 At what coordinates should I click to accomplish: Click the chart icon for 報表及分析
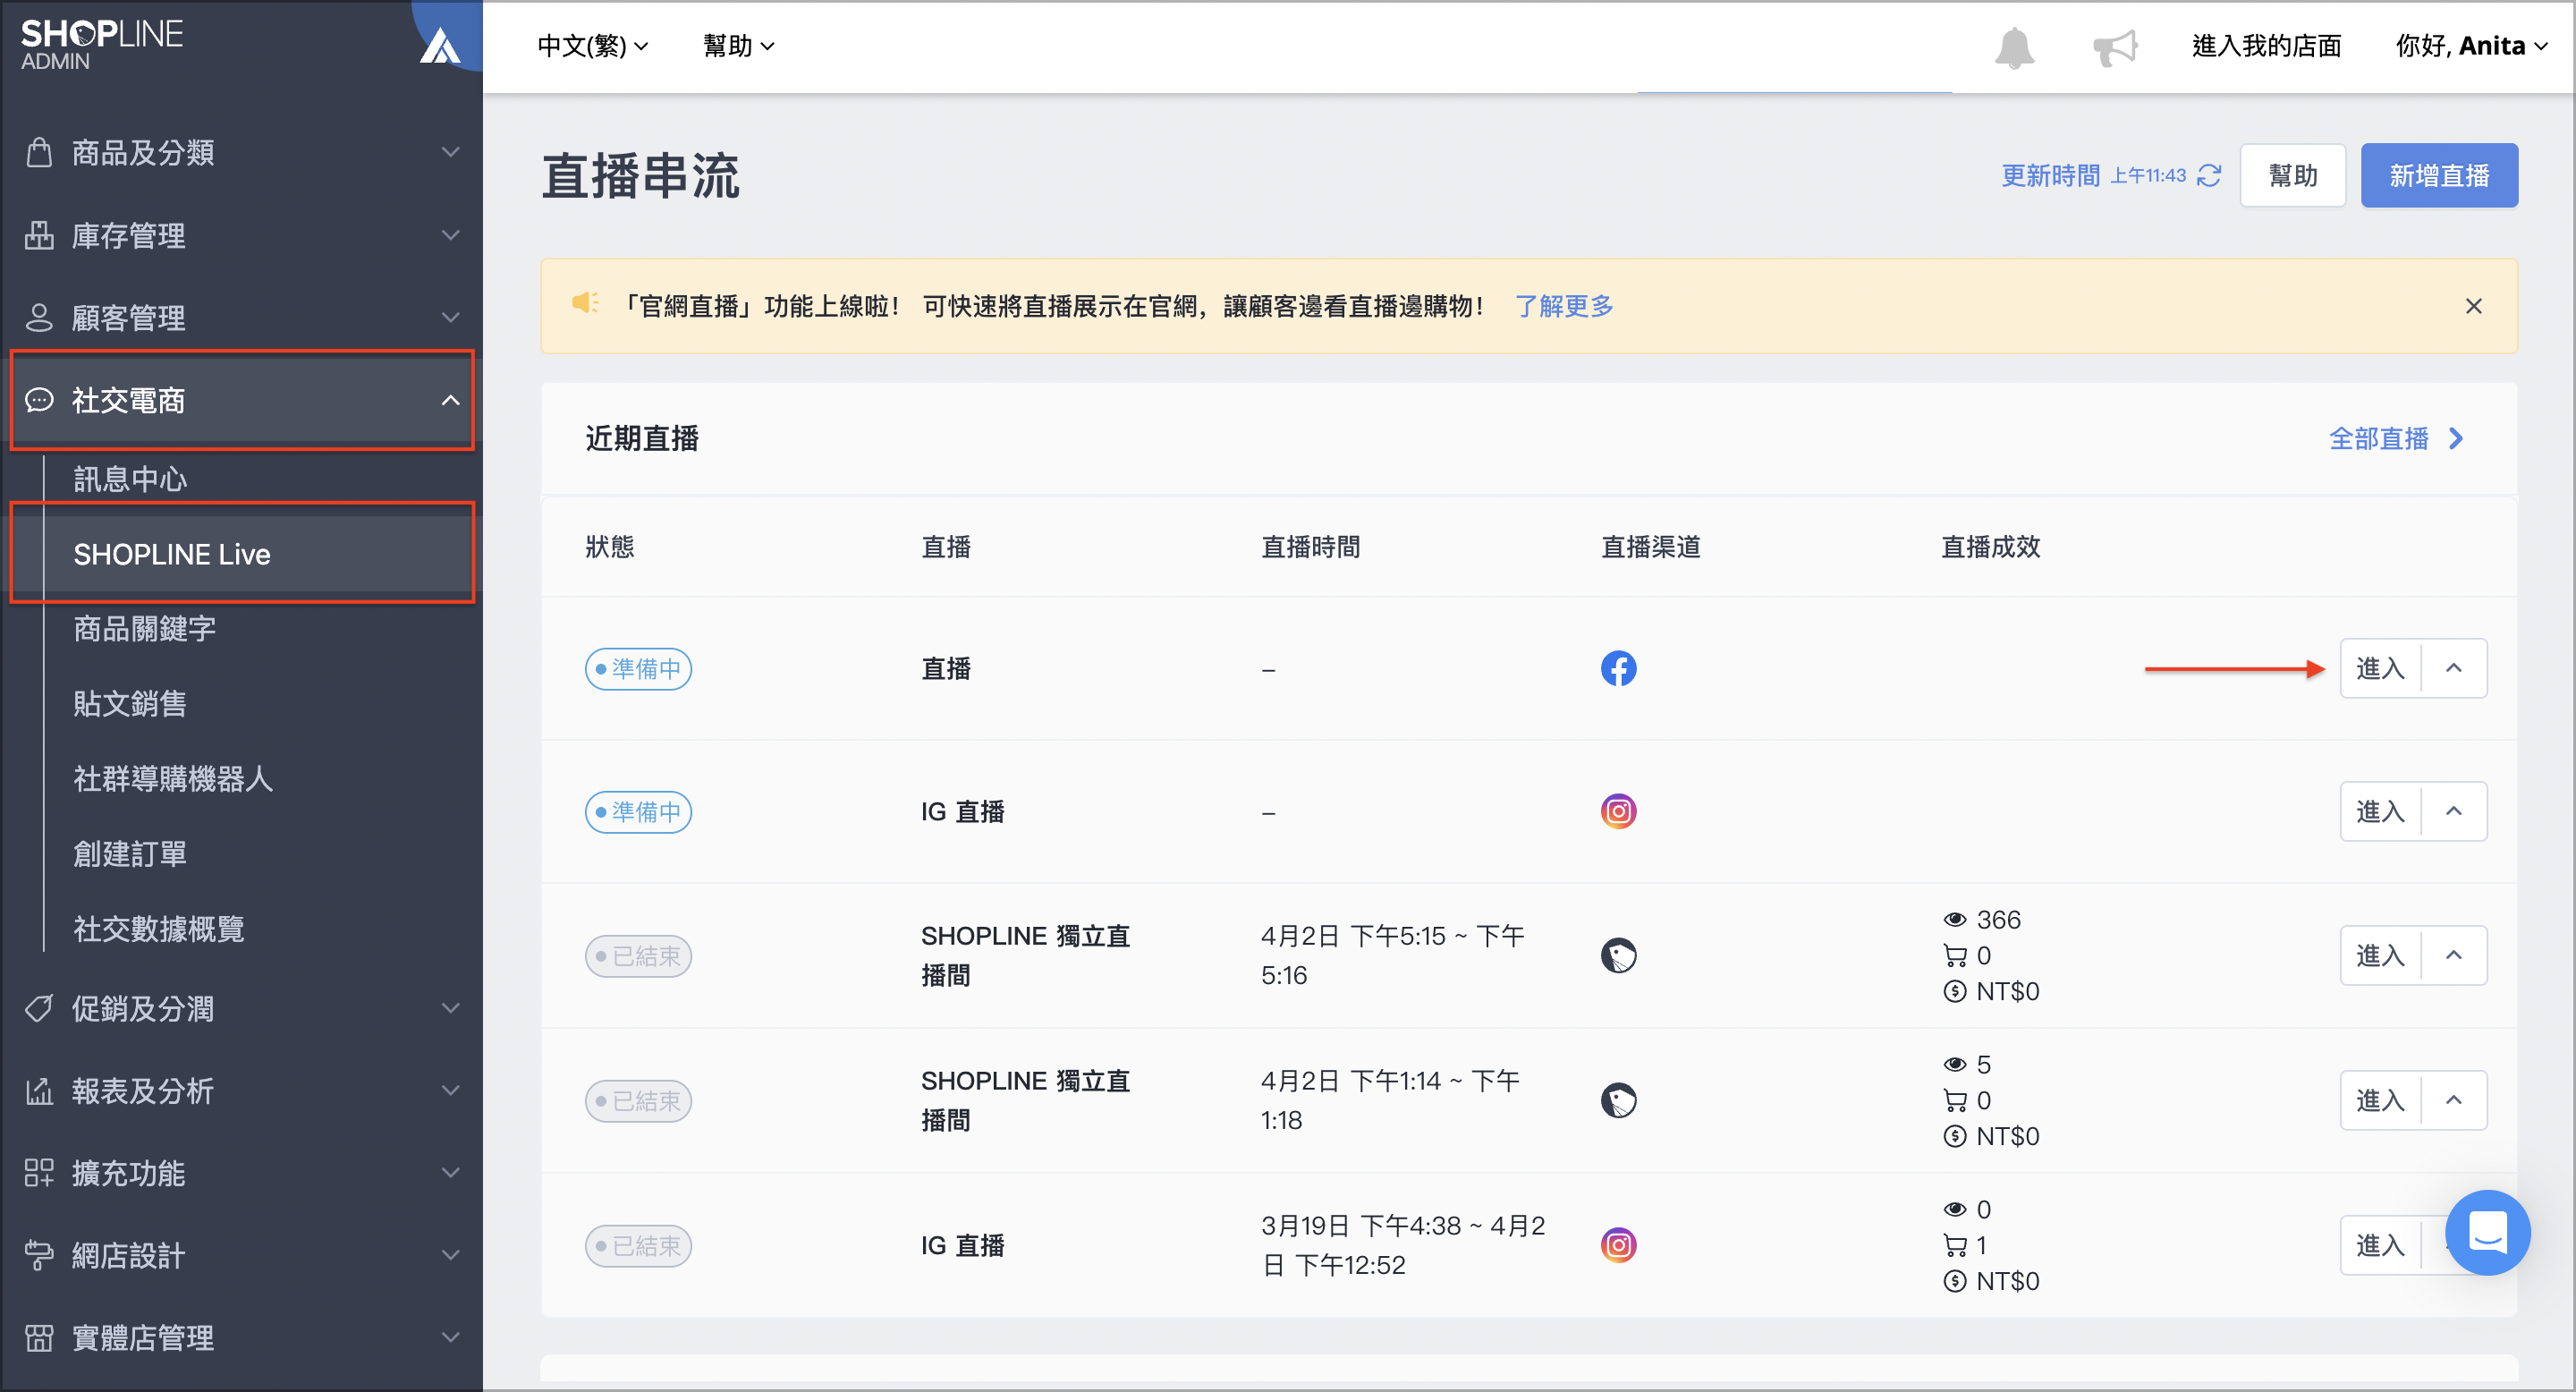[39, 1090]
